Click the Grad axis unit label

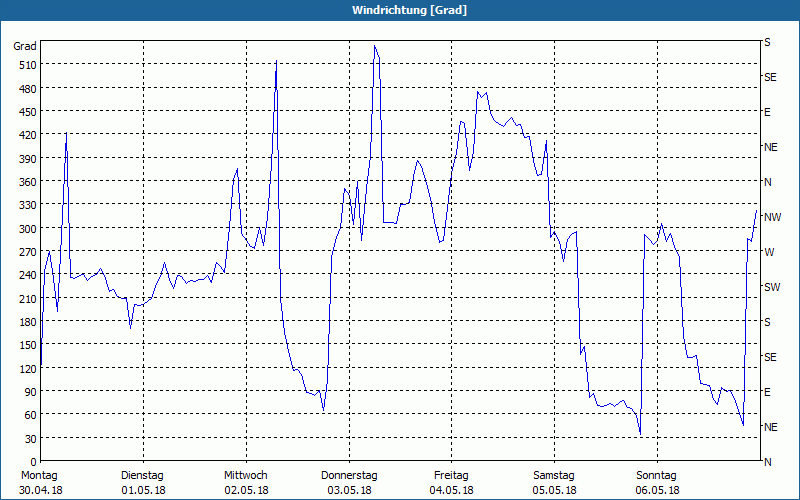click(x=25, y=46)
